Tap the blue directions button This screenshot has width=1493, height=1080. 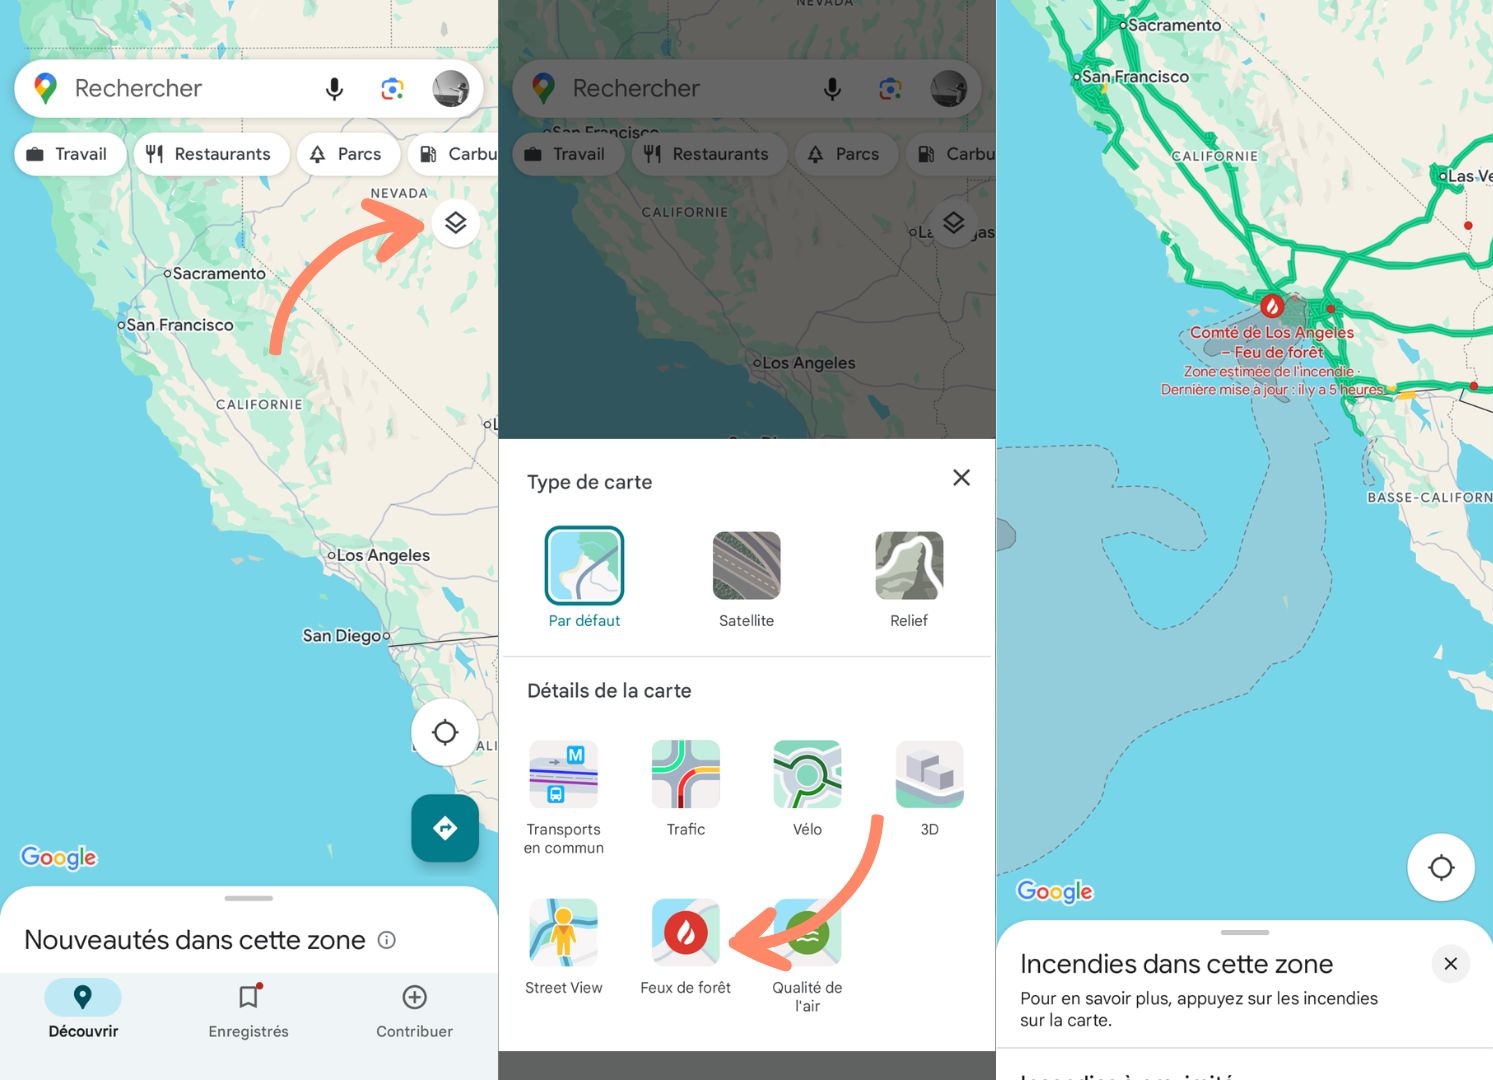point(445,828)
